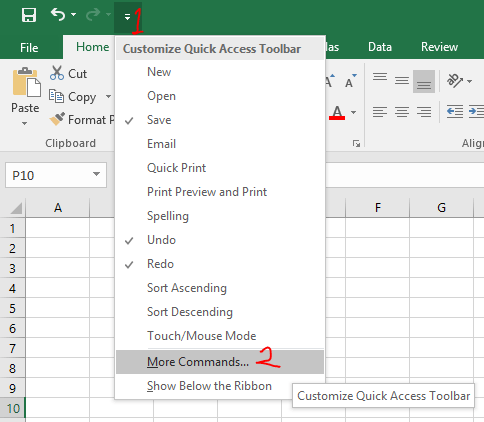This screenshot has height=422, width=484.
Task: Click the Center alignment icon
Action: (402, 112)
